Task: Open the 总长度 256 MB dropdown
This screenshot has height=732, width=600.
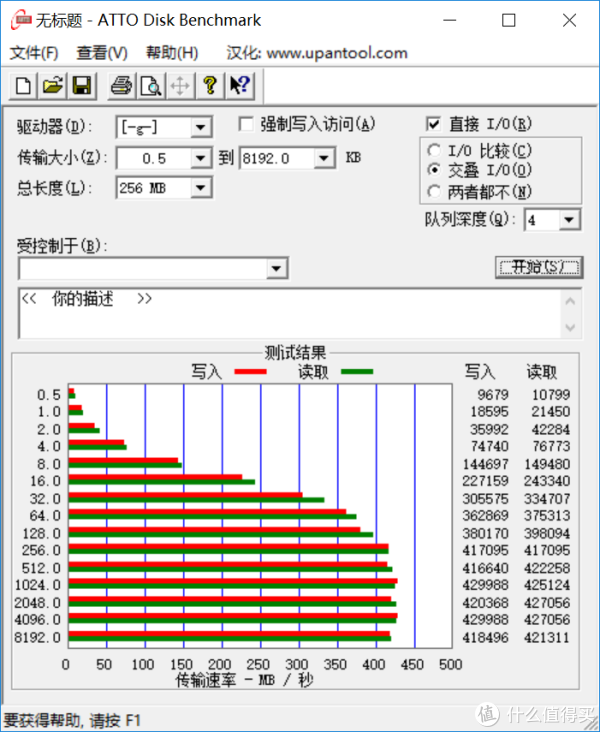Action: point(200,188)
